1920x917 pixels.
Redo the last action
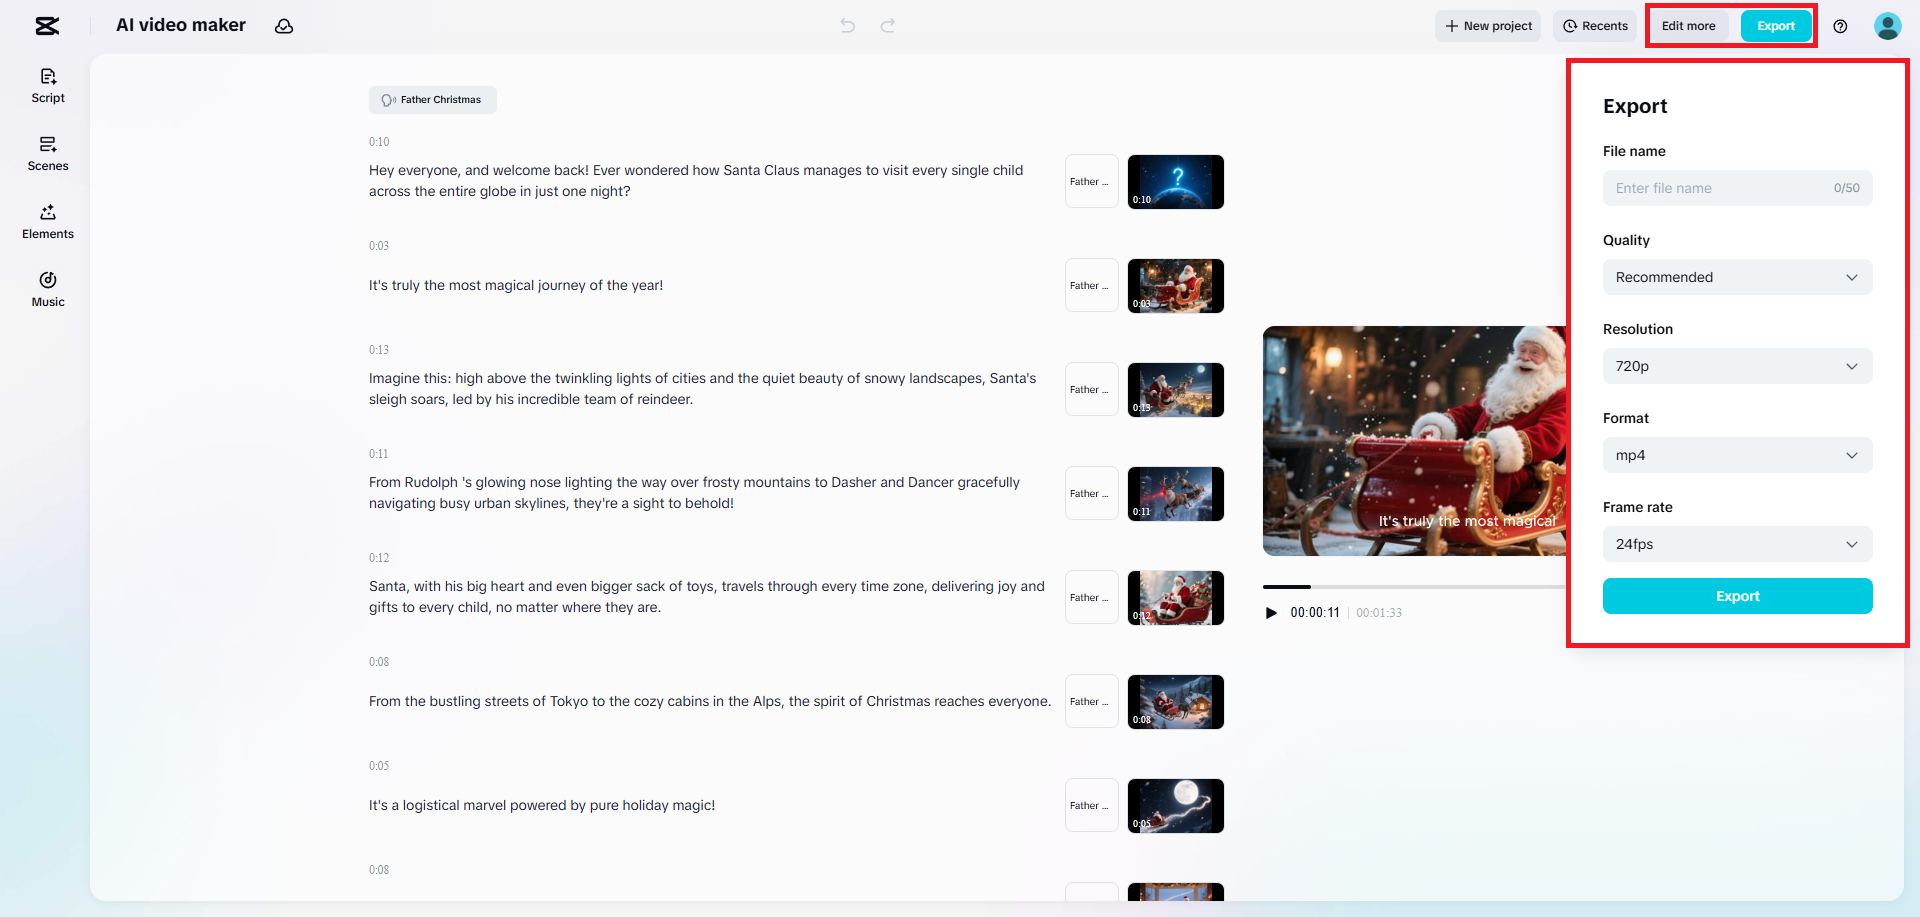[888, 26]
